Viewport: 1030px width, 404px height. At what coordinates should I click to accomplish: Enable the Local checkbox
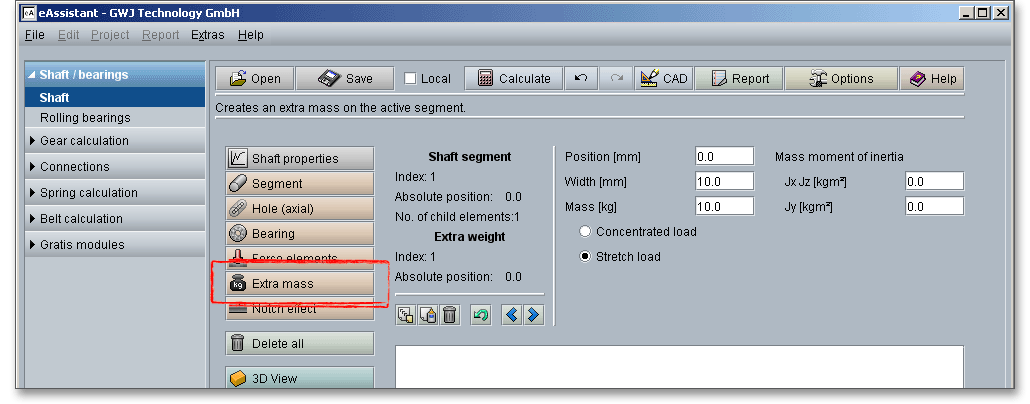point(411,79)
